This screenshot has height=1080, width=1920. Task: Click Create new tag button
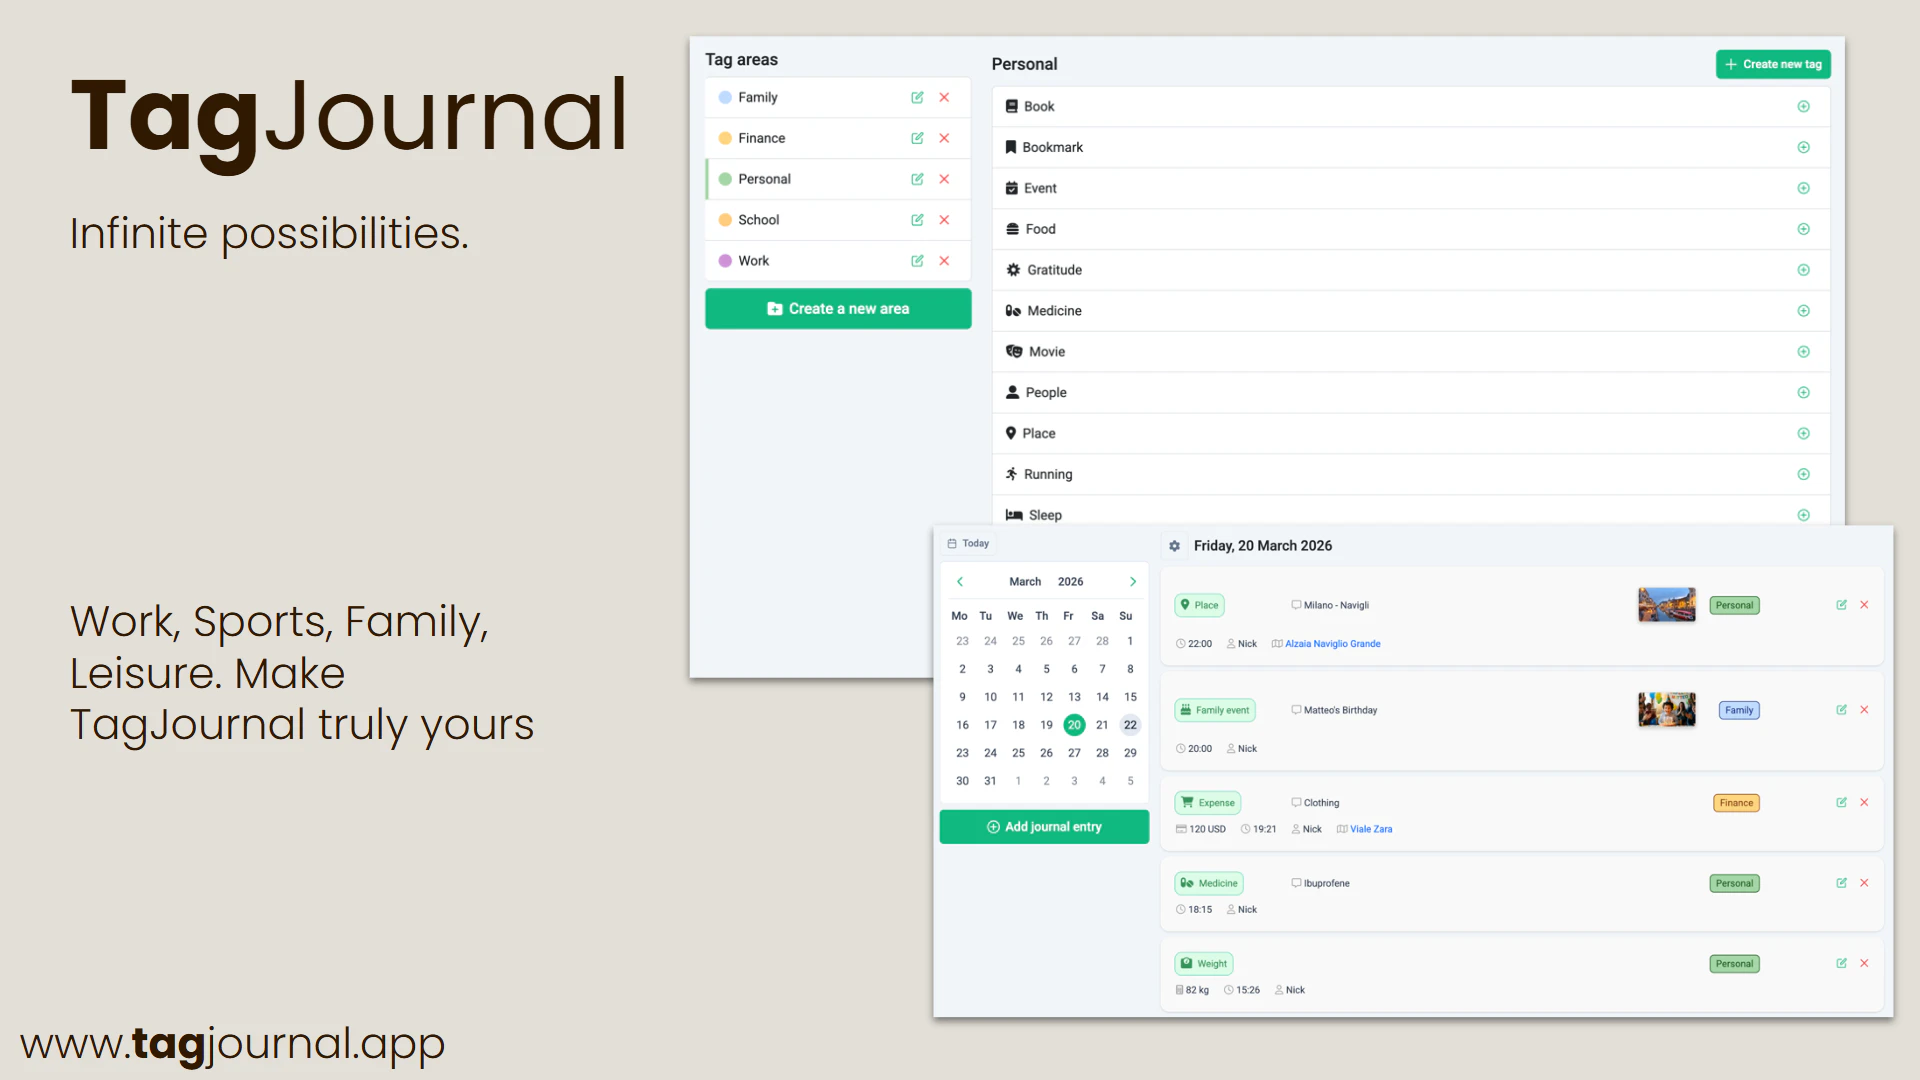pyautogui.click(x=1773, y=64)
